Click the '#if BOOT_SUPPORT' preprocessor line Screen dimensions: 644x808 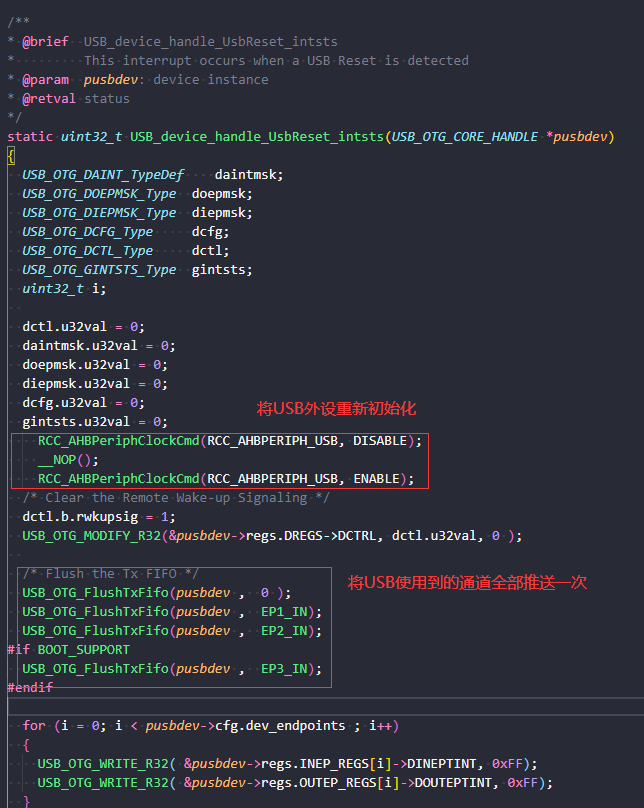69,650
